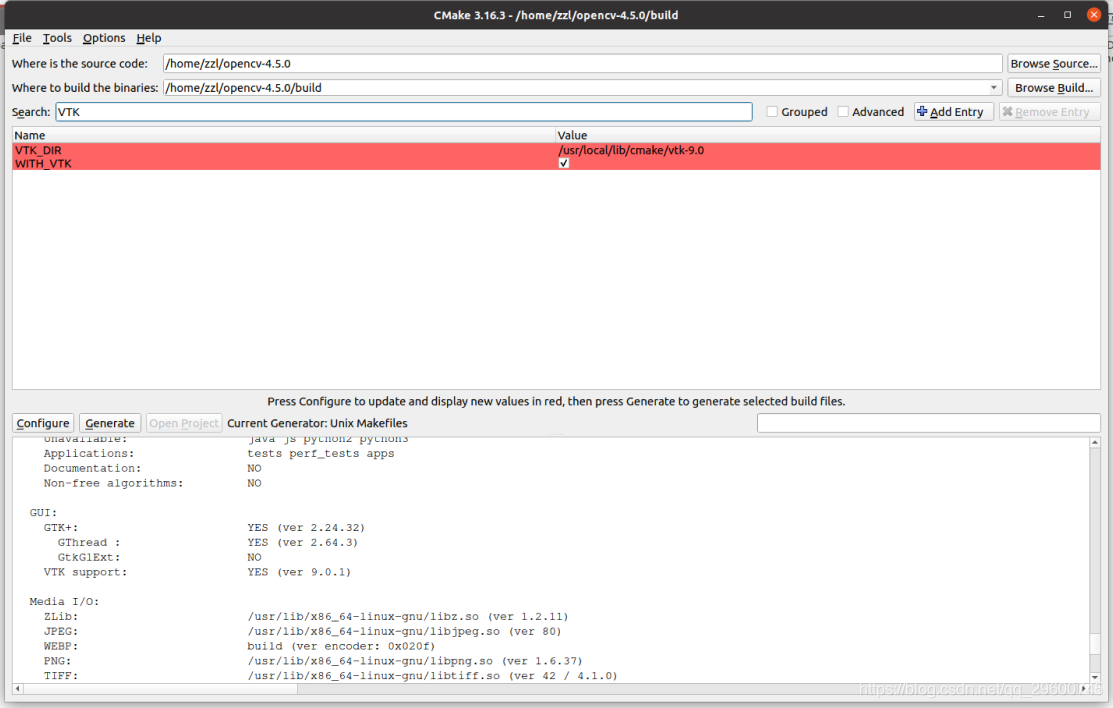Enable the Grouped checkbox
Viewport: 1113px width, 708px height.
click(x=772, y=112)
